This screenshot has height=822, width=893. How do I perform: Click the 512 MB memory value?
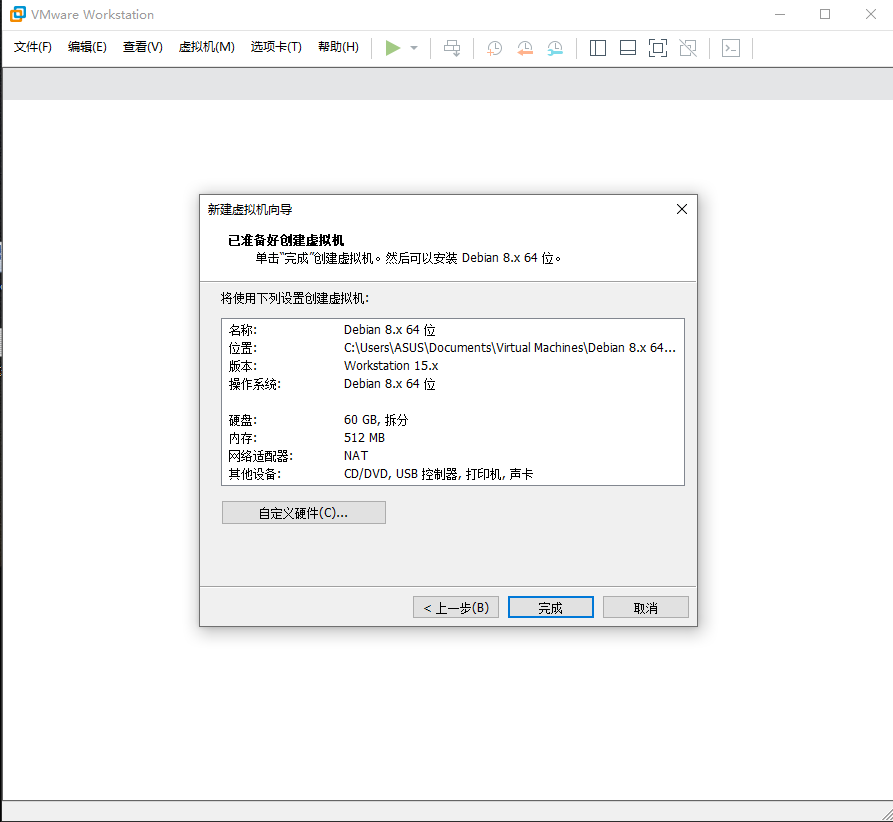tap(364, 438)
